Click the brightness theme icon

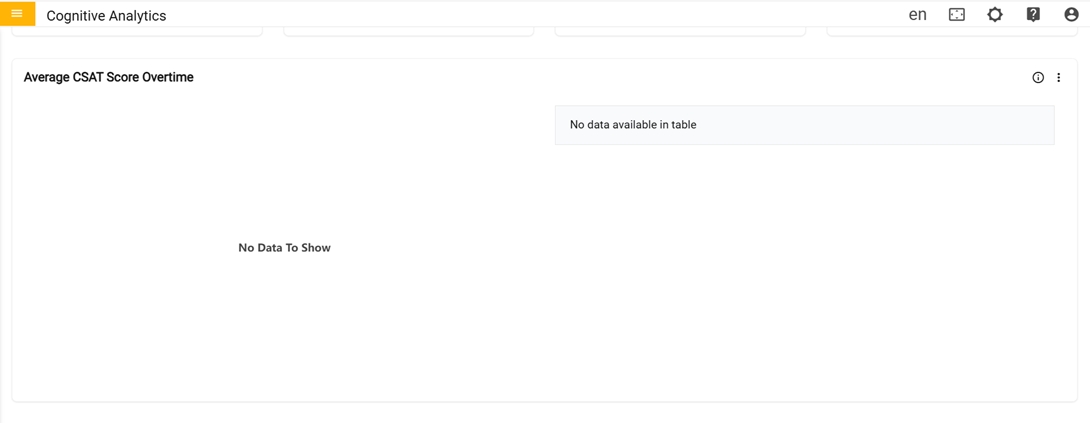995,15
